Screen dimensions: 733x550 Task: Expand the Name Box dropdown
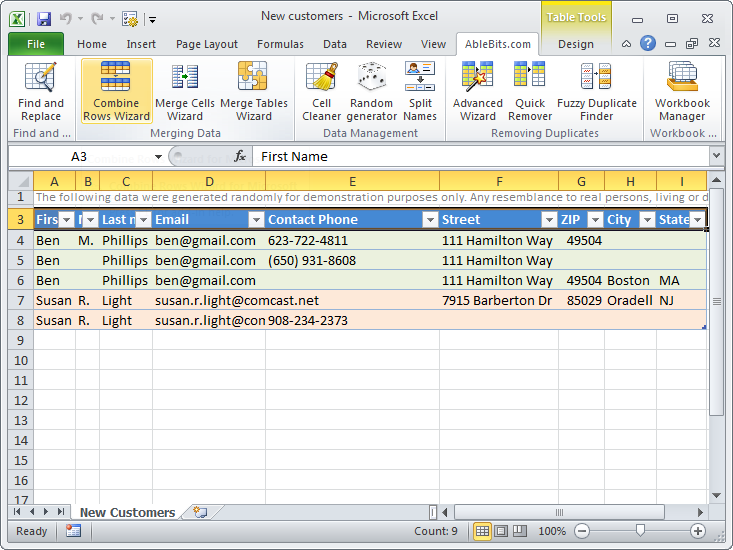(x=158, y=157)
